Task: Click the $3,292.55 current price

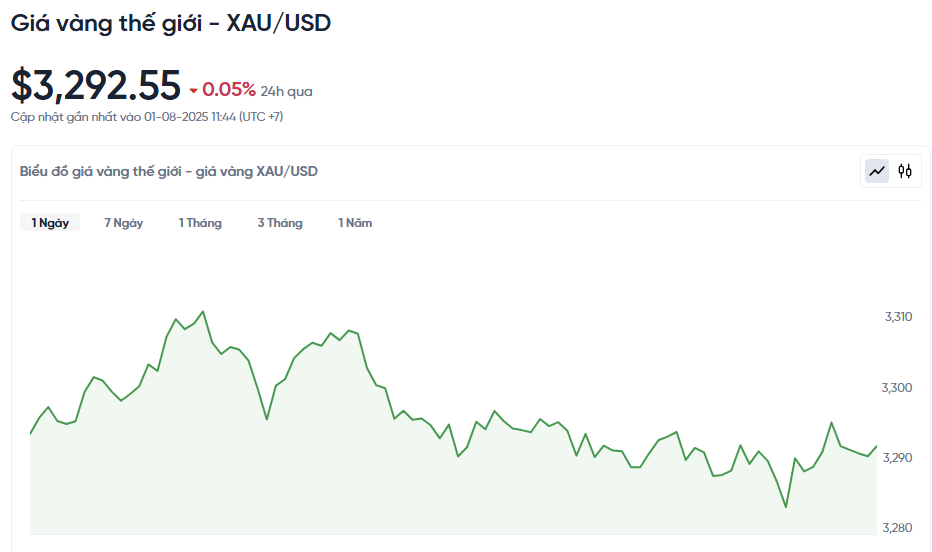Action: tap(96, 86)
